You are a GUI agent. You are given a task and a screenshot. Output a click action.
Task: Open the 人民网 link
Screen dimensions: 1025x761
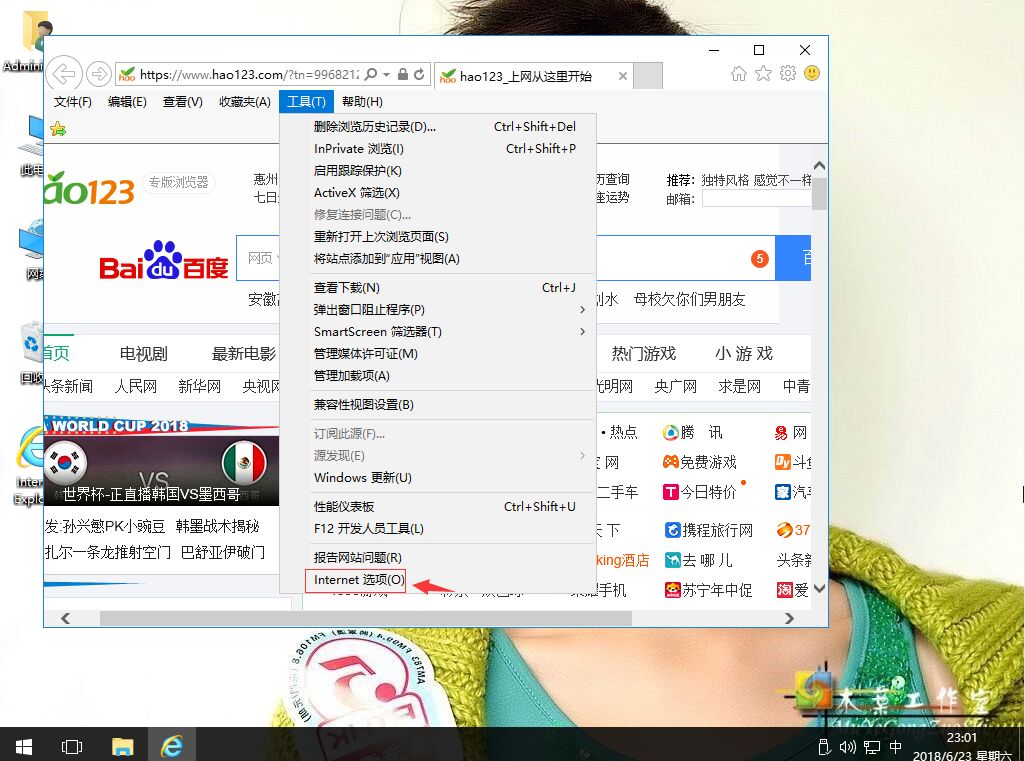(136, 386)
